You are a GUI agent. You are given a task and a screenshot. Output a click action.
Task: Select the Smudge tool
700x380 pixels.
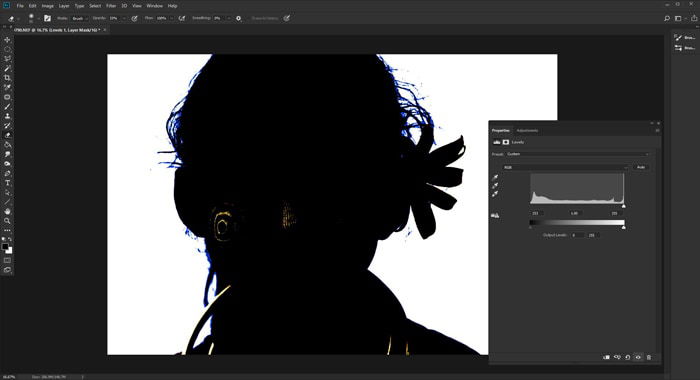[7, 154]
